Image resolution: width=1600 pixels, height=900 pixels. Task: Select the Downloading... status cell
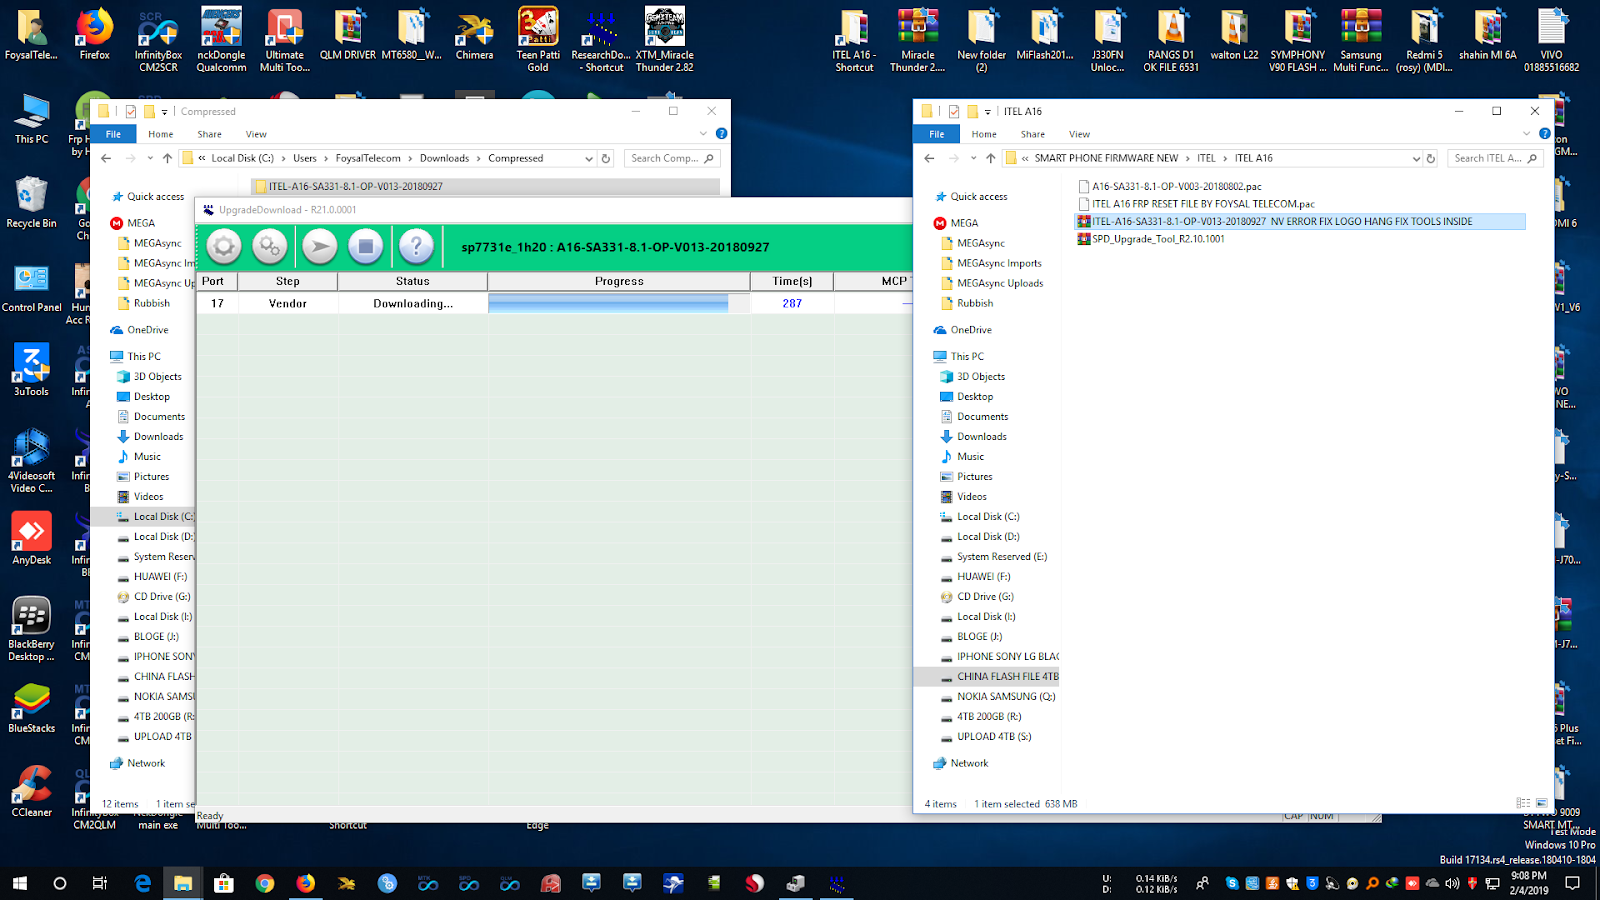tap(413, 303)
